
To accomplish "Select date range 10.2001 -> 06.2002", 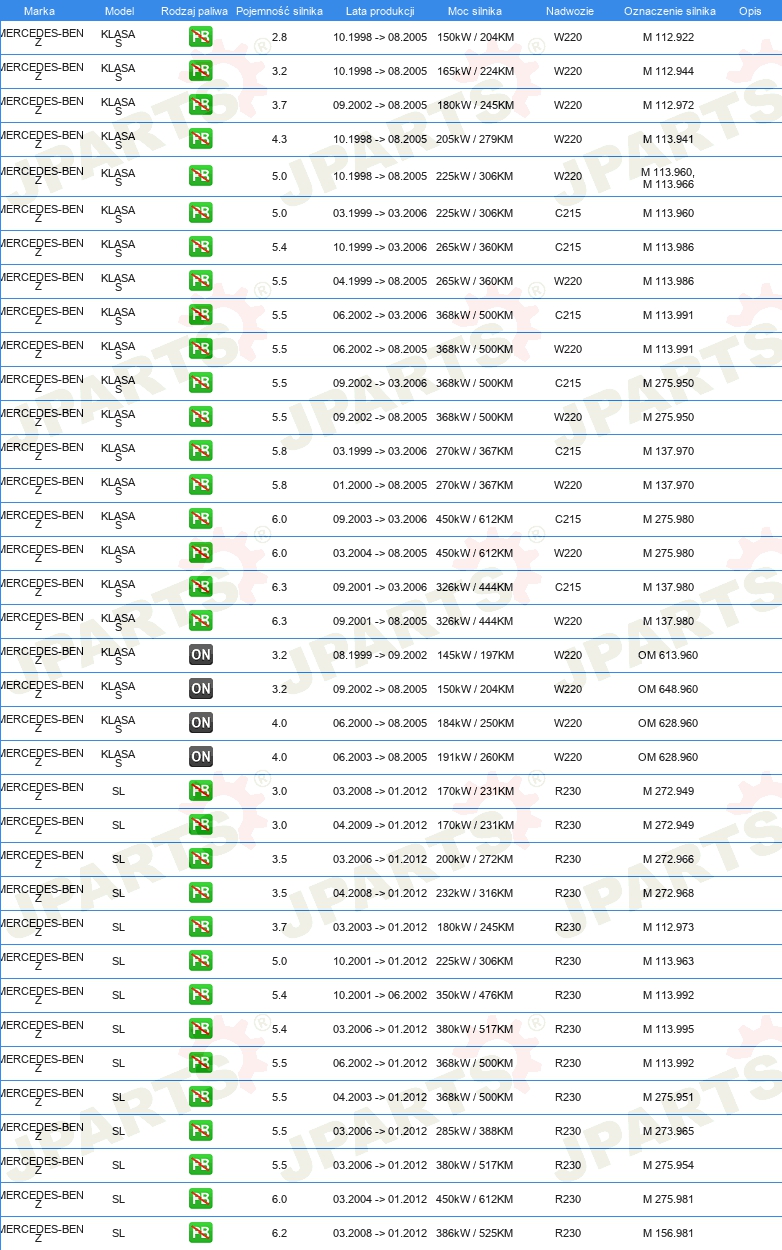I will click(380, 996).
